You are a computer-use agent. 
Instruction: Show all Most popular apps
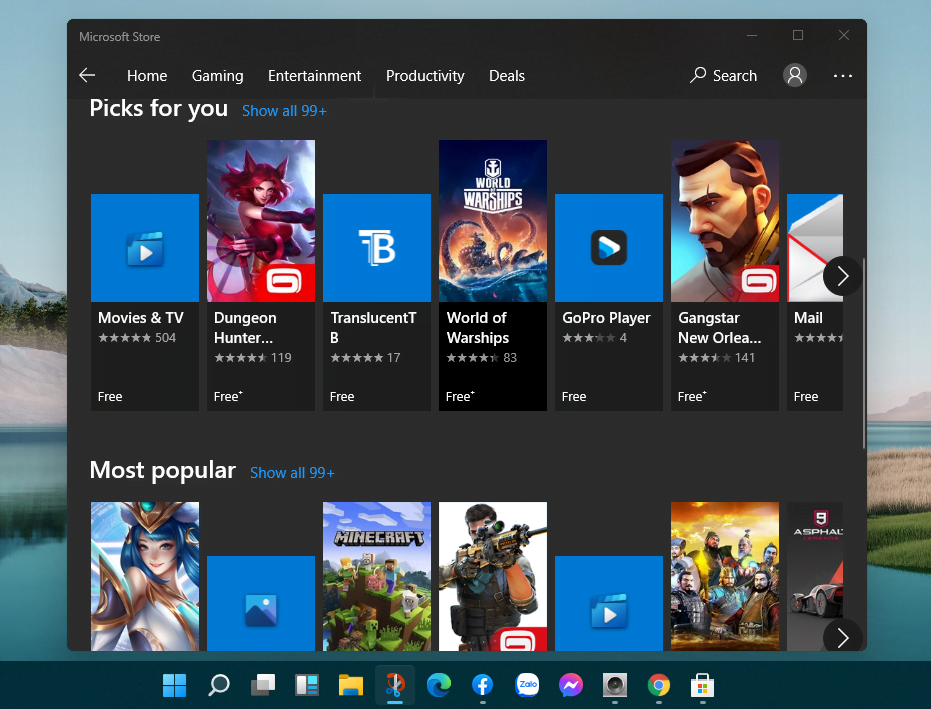tap(292, 473)
